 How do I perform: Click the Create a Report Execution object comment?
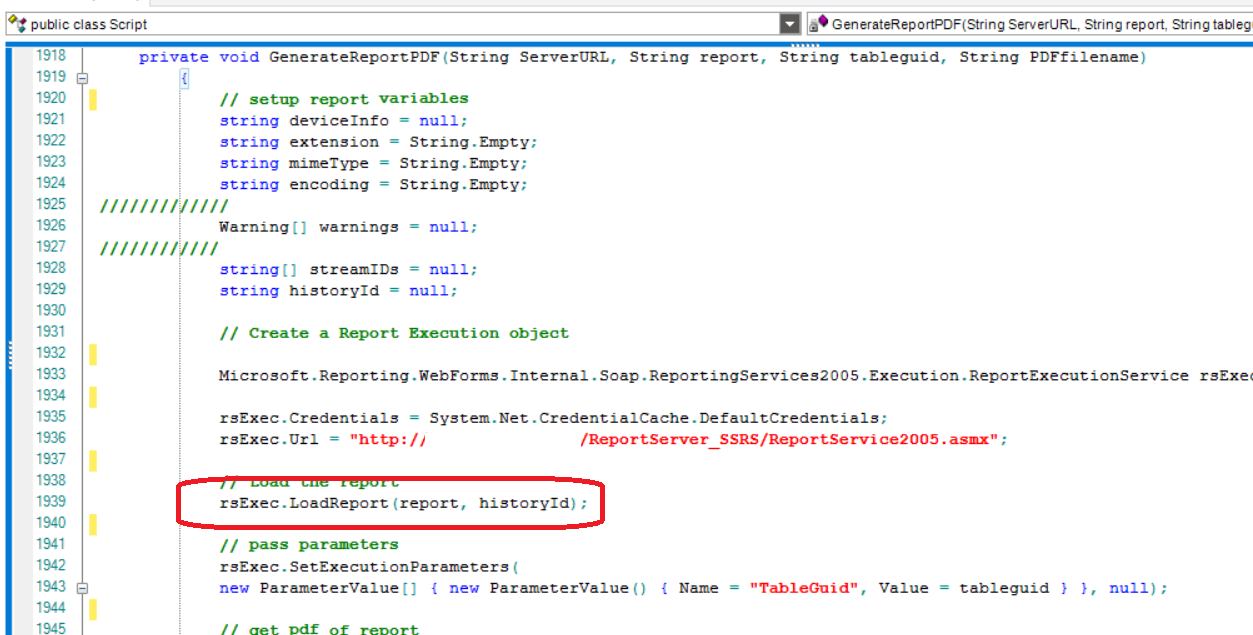click(x=394, y=333)
